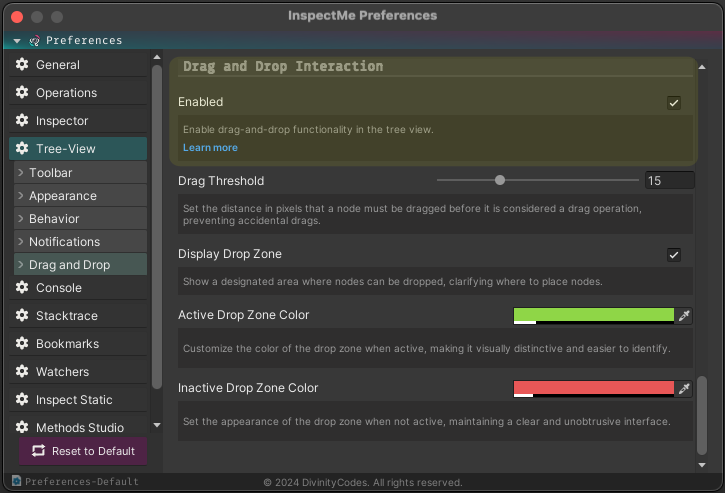Toggle the Drag and Drop Enabled checkbox
Viewport: 725px width, 493px height.
(x=674, y=103)
